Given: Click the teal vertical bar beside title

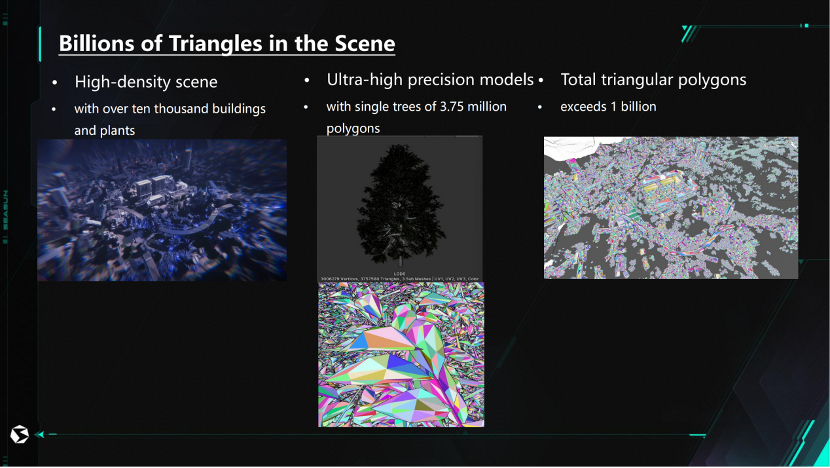Looking at the screenshot, I should coord(40,43).
